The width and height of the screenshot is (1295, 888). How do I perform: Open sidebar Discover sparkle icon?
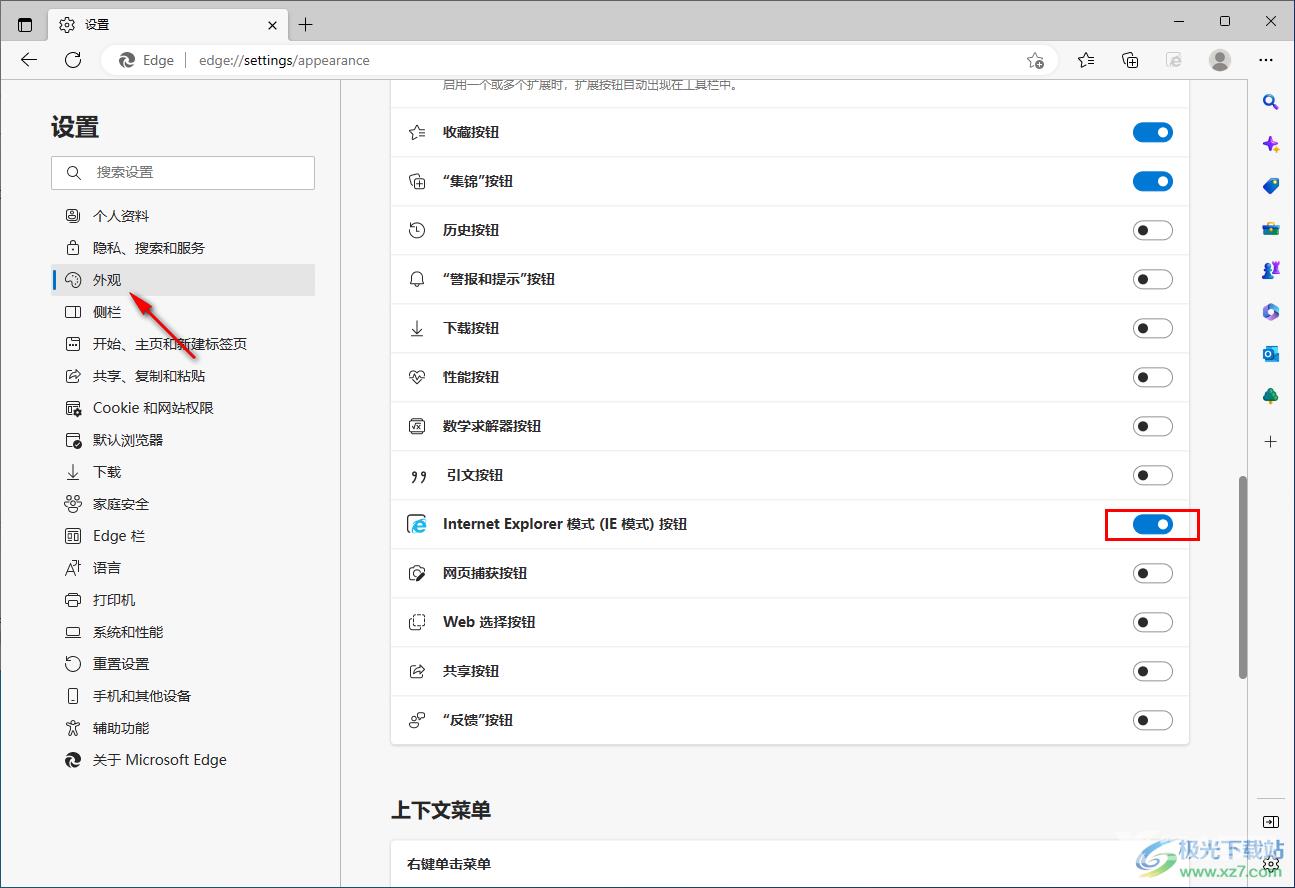tap(1270, 144)
